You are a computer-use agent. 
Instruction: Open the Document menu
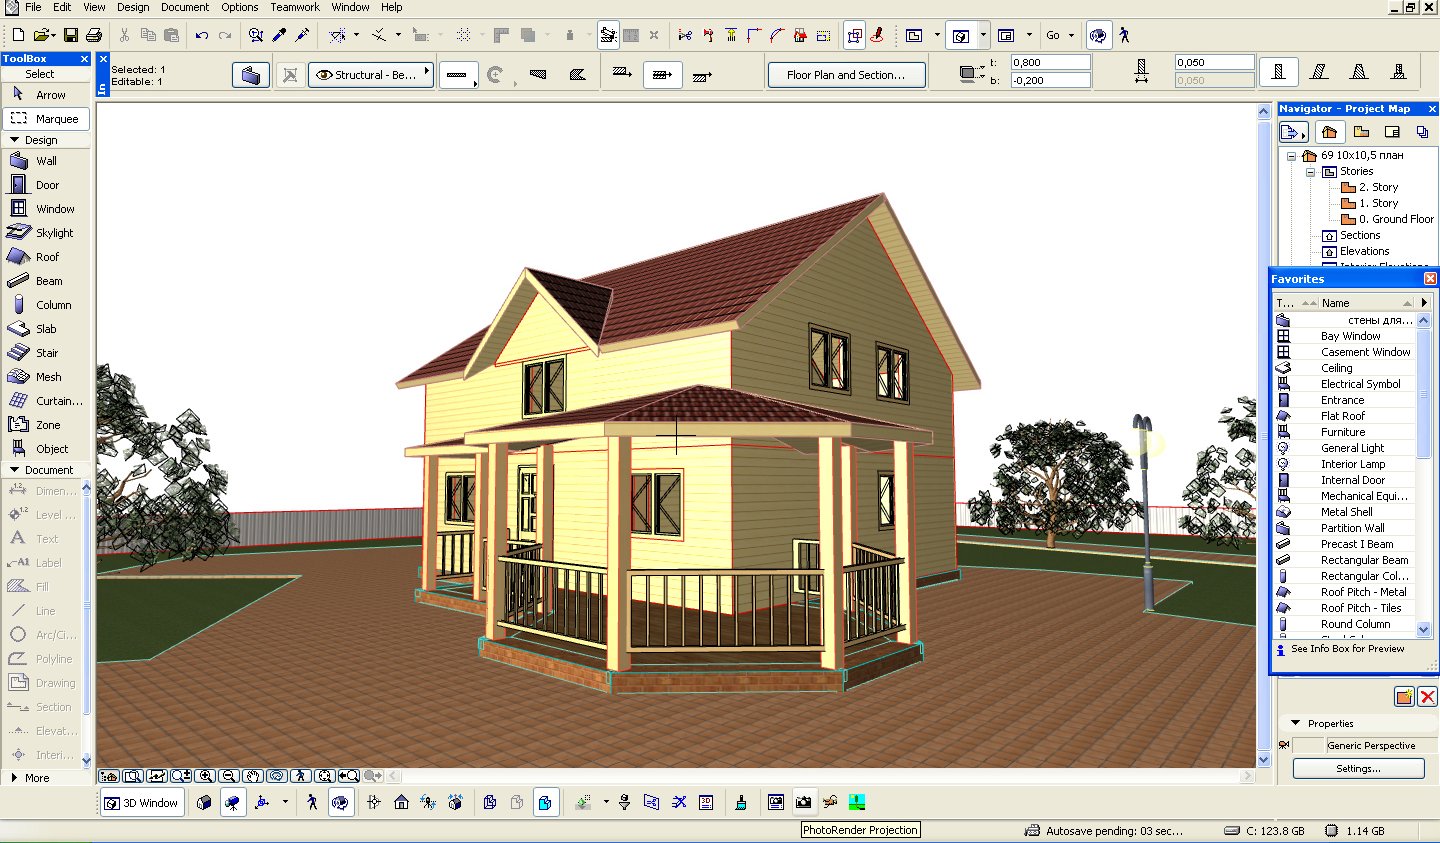point(185,7)
